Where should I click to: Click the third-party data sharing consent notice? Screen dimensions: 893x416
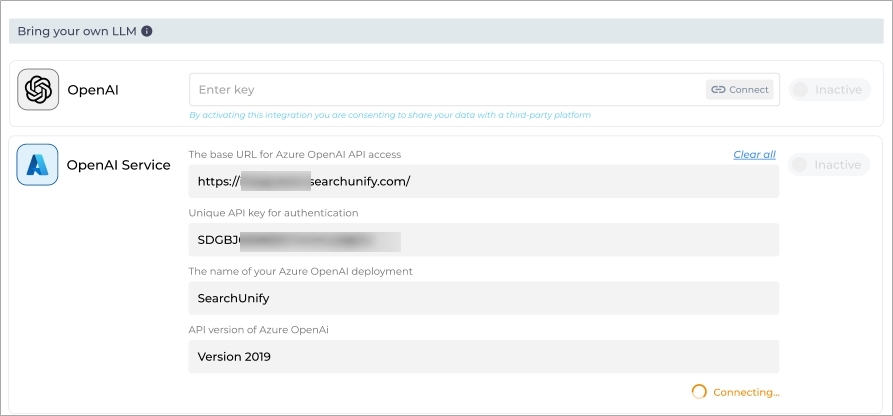[389, 115]
